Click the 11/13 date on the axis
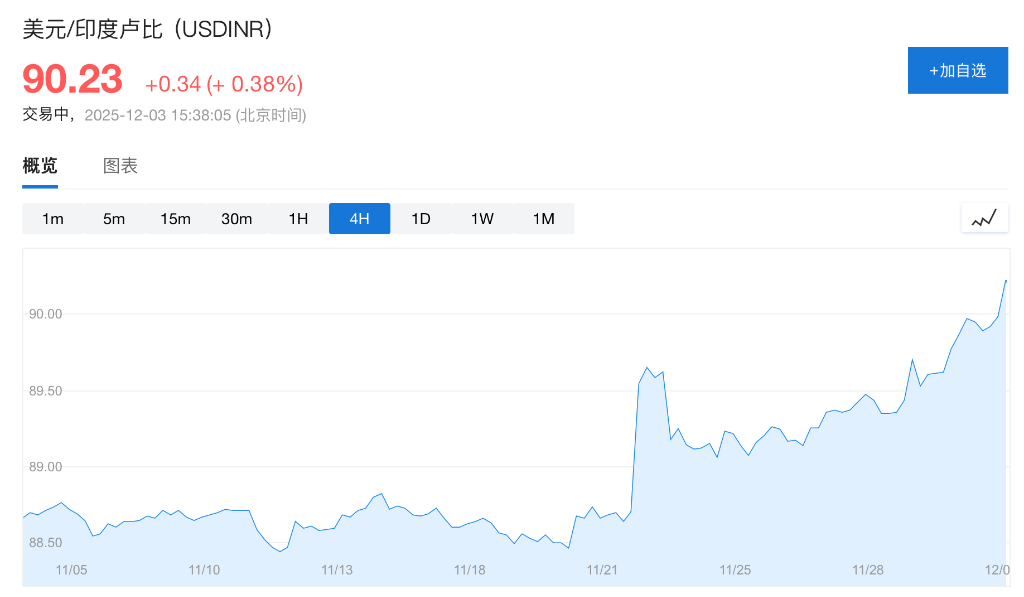This screenshot has height=597, width=1024. [337, 570]
